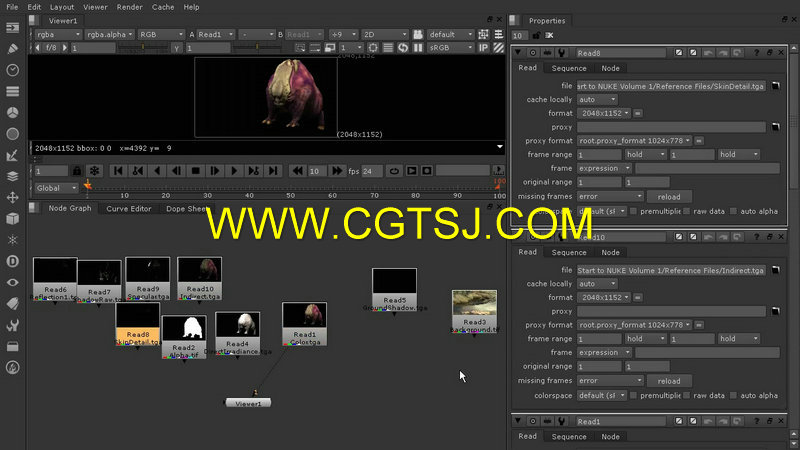
Task: Open the Cache menu
Action: 163,7
